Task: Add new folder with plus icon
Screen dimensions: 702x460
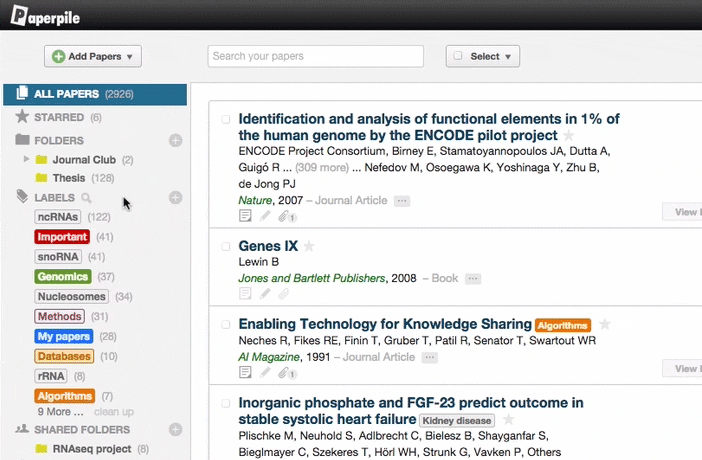Action: coord(175,141)
